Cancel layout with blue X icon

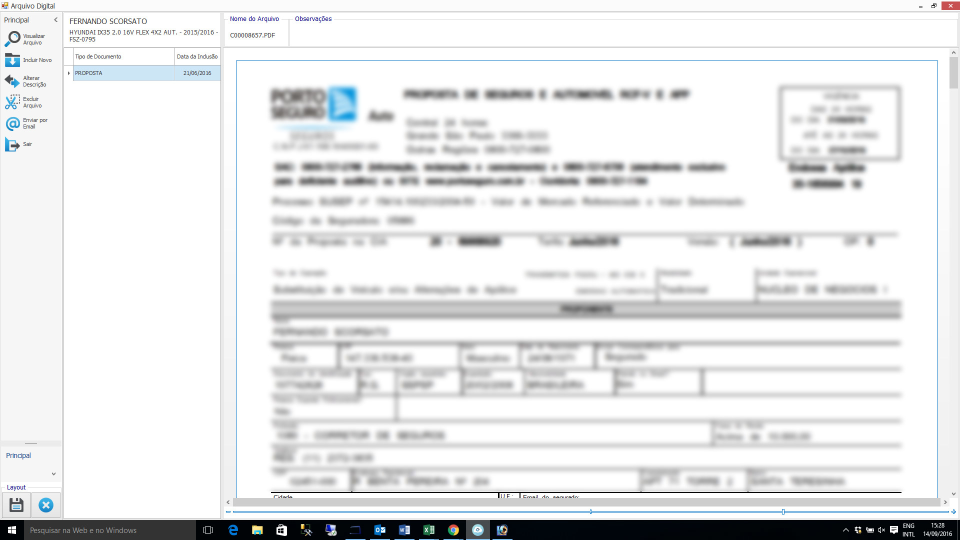[46, 505]
